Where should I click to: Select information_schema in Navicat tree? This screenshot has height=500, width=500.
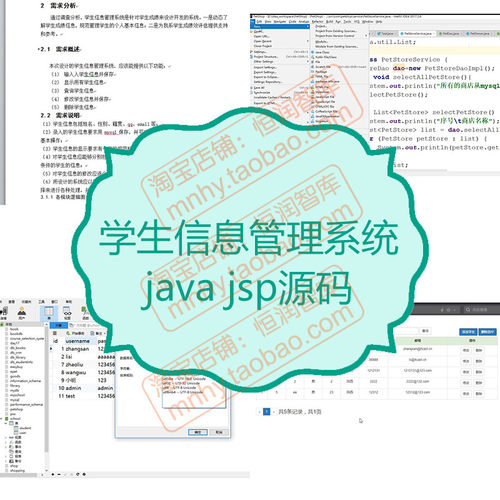click(x=25, y=381)
